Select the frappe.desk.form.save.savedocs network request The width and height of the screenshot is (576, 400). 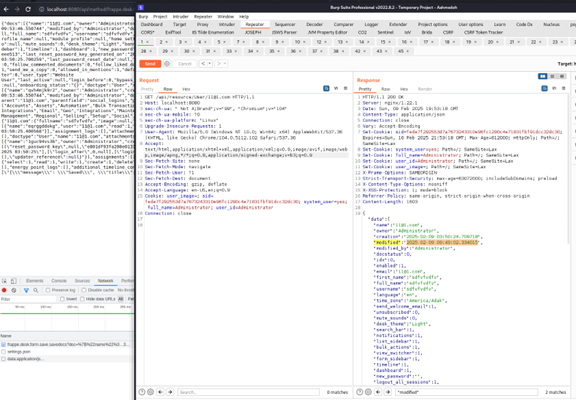(x=68, y=345)
